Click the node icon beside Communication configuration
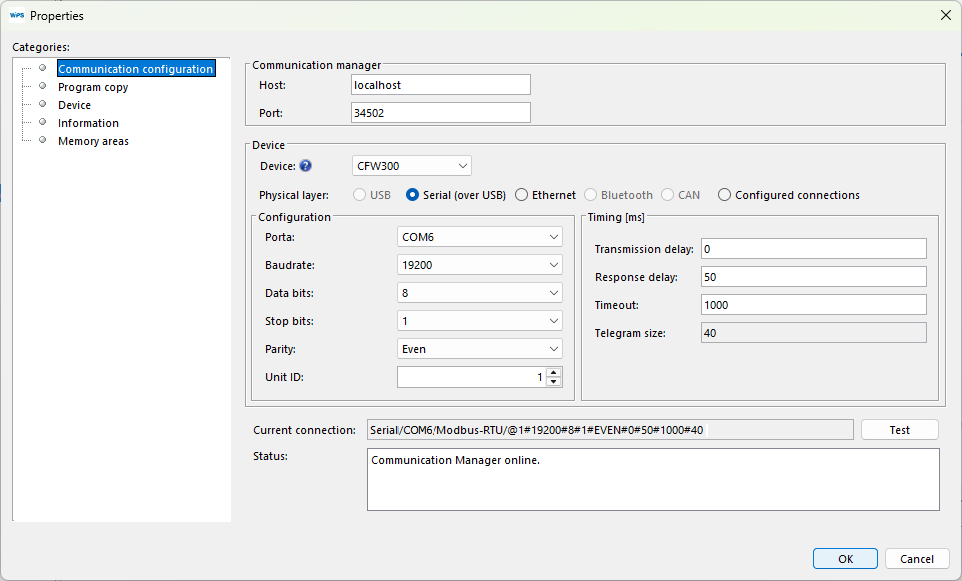 (x=42, y=68)
